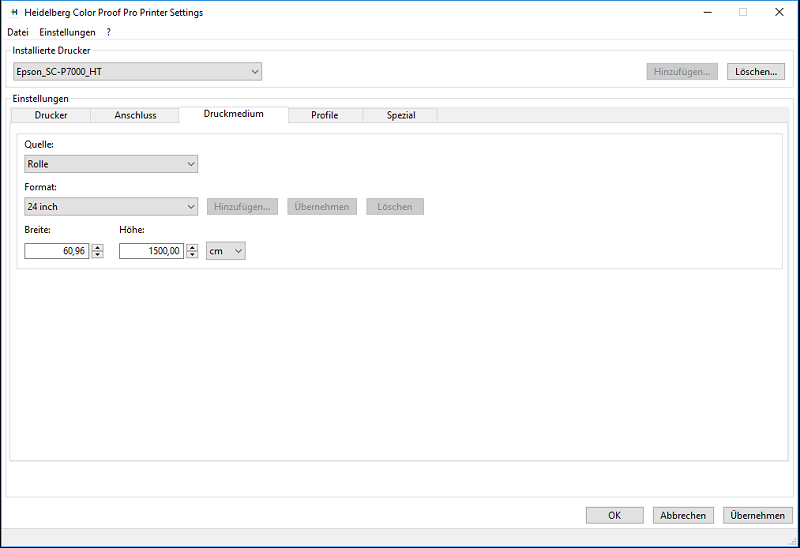Image resolution: width=800 pixels, height=548 pixels.
Task: Click the Löschen button next to Format
Action: (394, 207)
